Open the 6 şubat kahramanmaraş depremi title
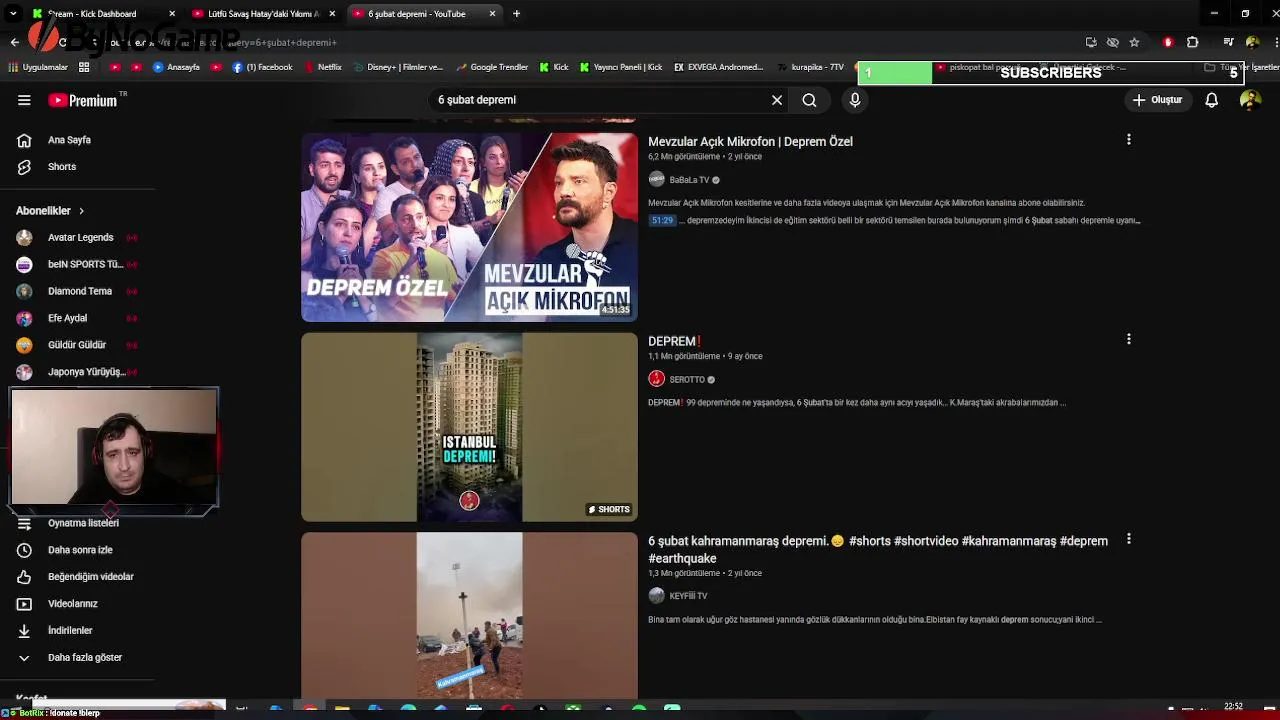The image size is (1280, 720). [878, 550]
